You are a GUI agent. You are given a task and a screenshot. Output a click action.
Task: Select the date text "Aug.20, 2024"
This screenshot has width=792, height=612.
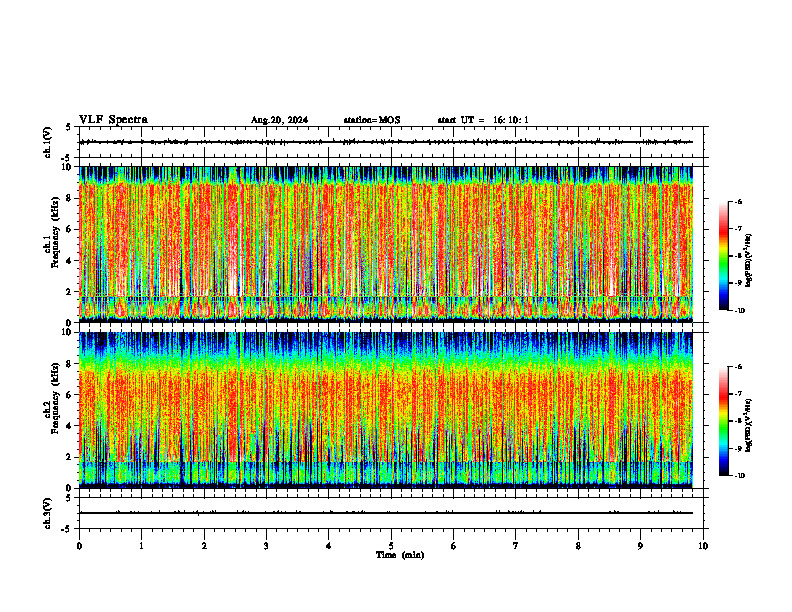tap(279, 120)
